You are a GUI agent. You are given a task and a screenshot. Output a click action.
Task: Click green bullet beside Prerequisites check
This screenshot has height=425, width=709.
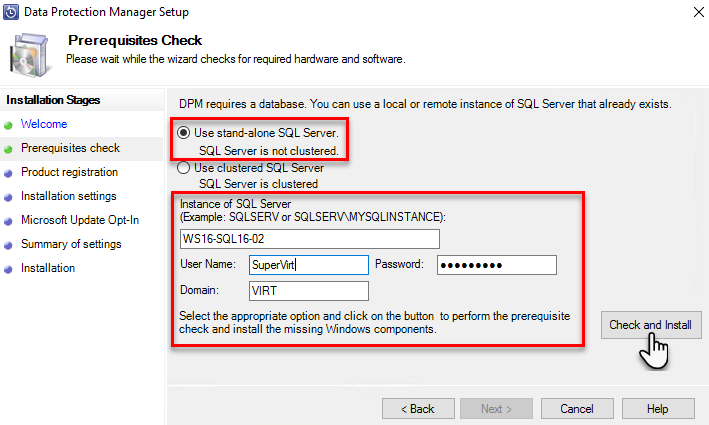tap(8, 149)
